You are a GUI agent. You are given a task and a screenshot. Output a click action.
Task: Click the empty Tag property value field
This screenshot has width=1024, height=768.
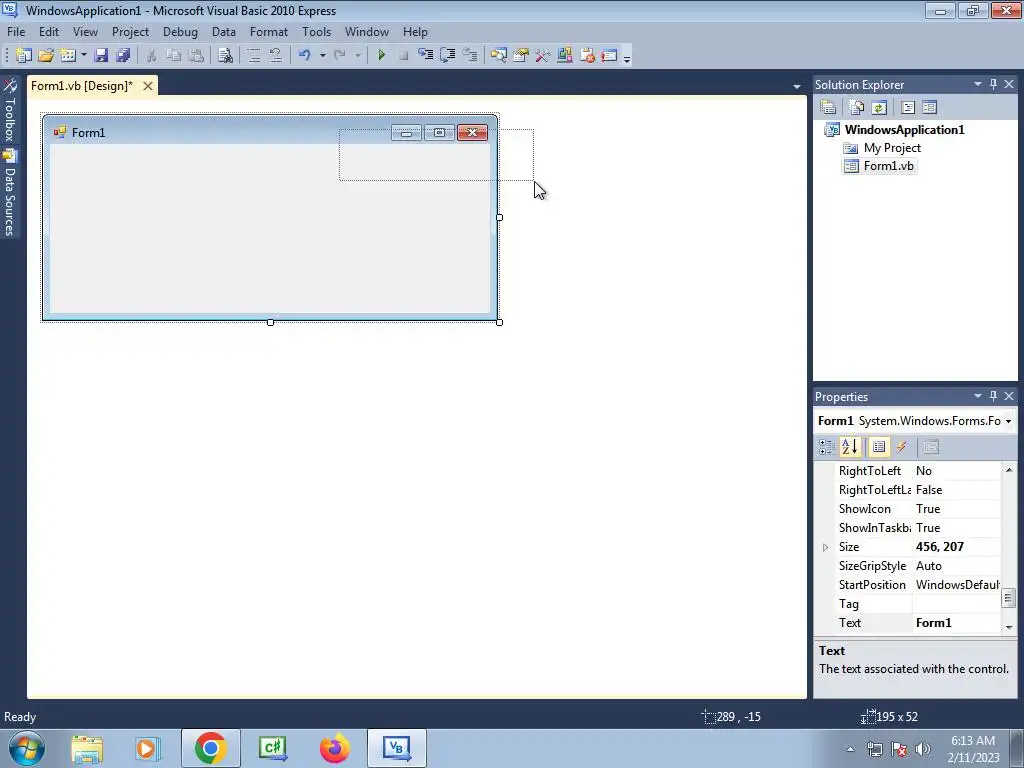956,604
